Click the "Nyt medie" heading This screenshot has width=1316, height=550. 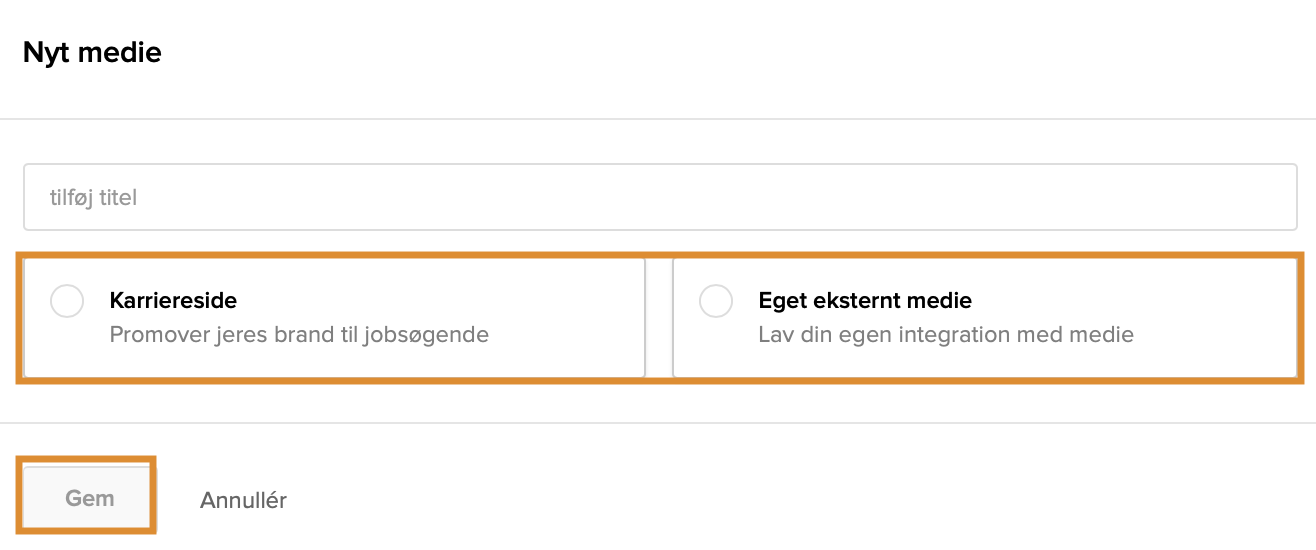[92, 52]
